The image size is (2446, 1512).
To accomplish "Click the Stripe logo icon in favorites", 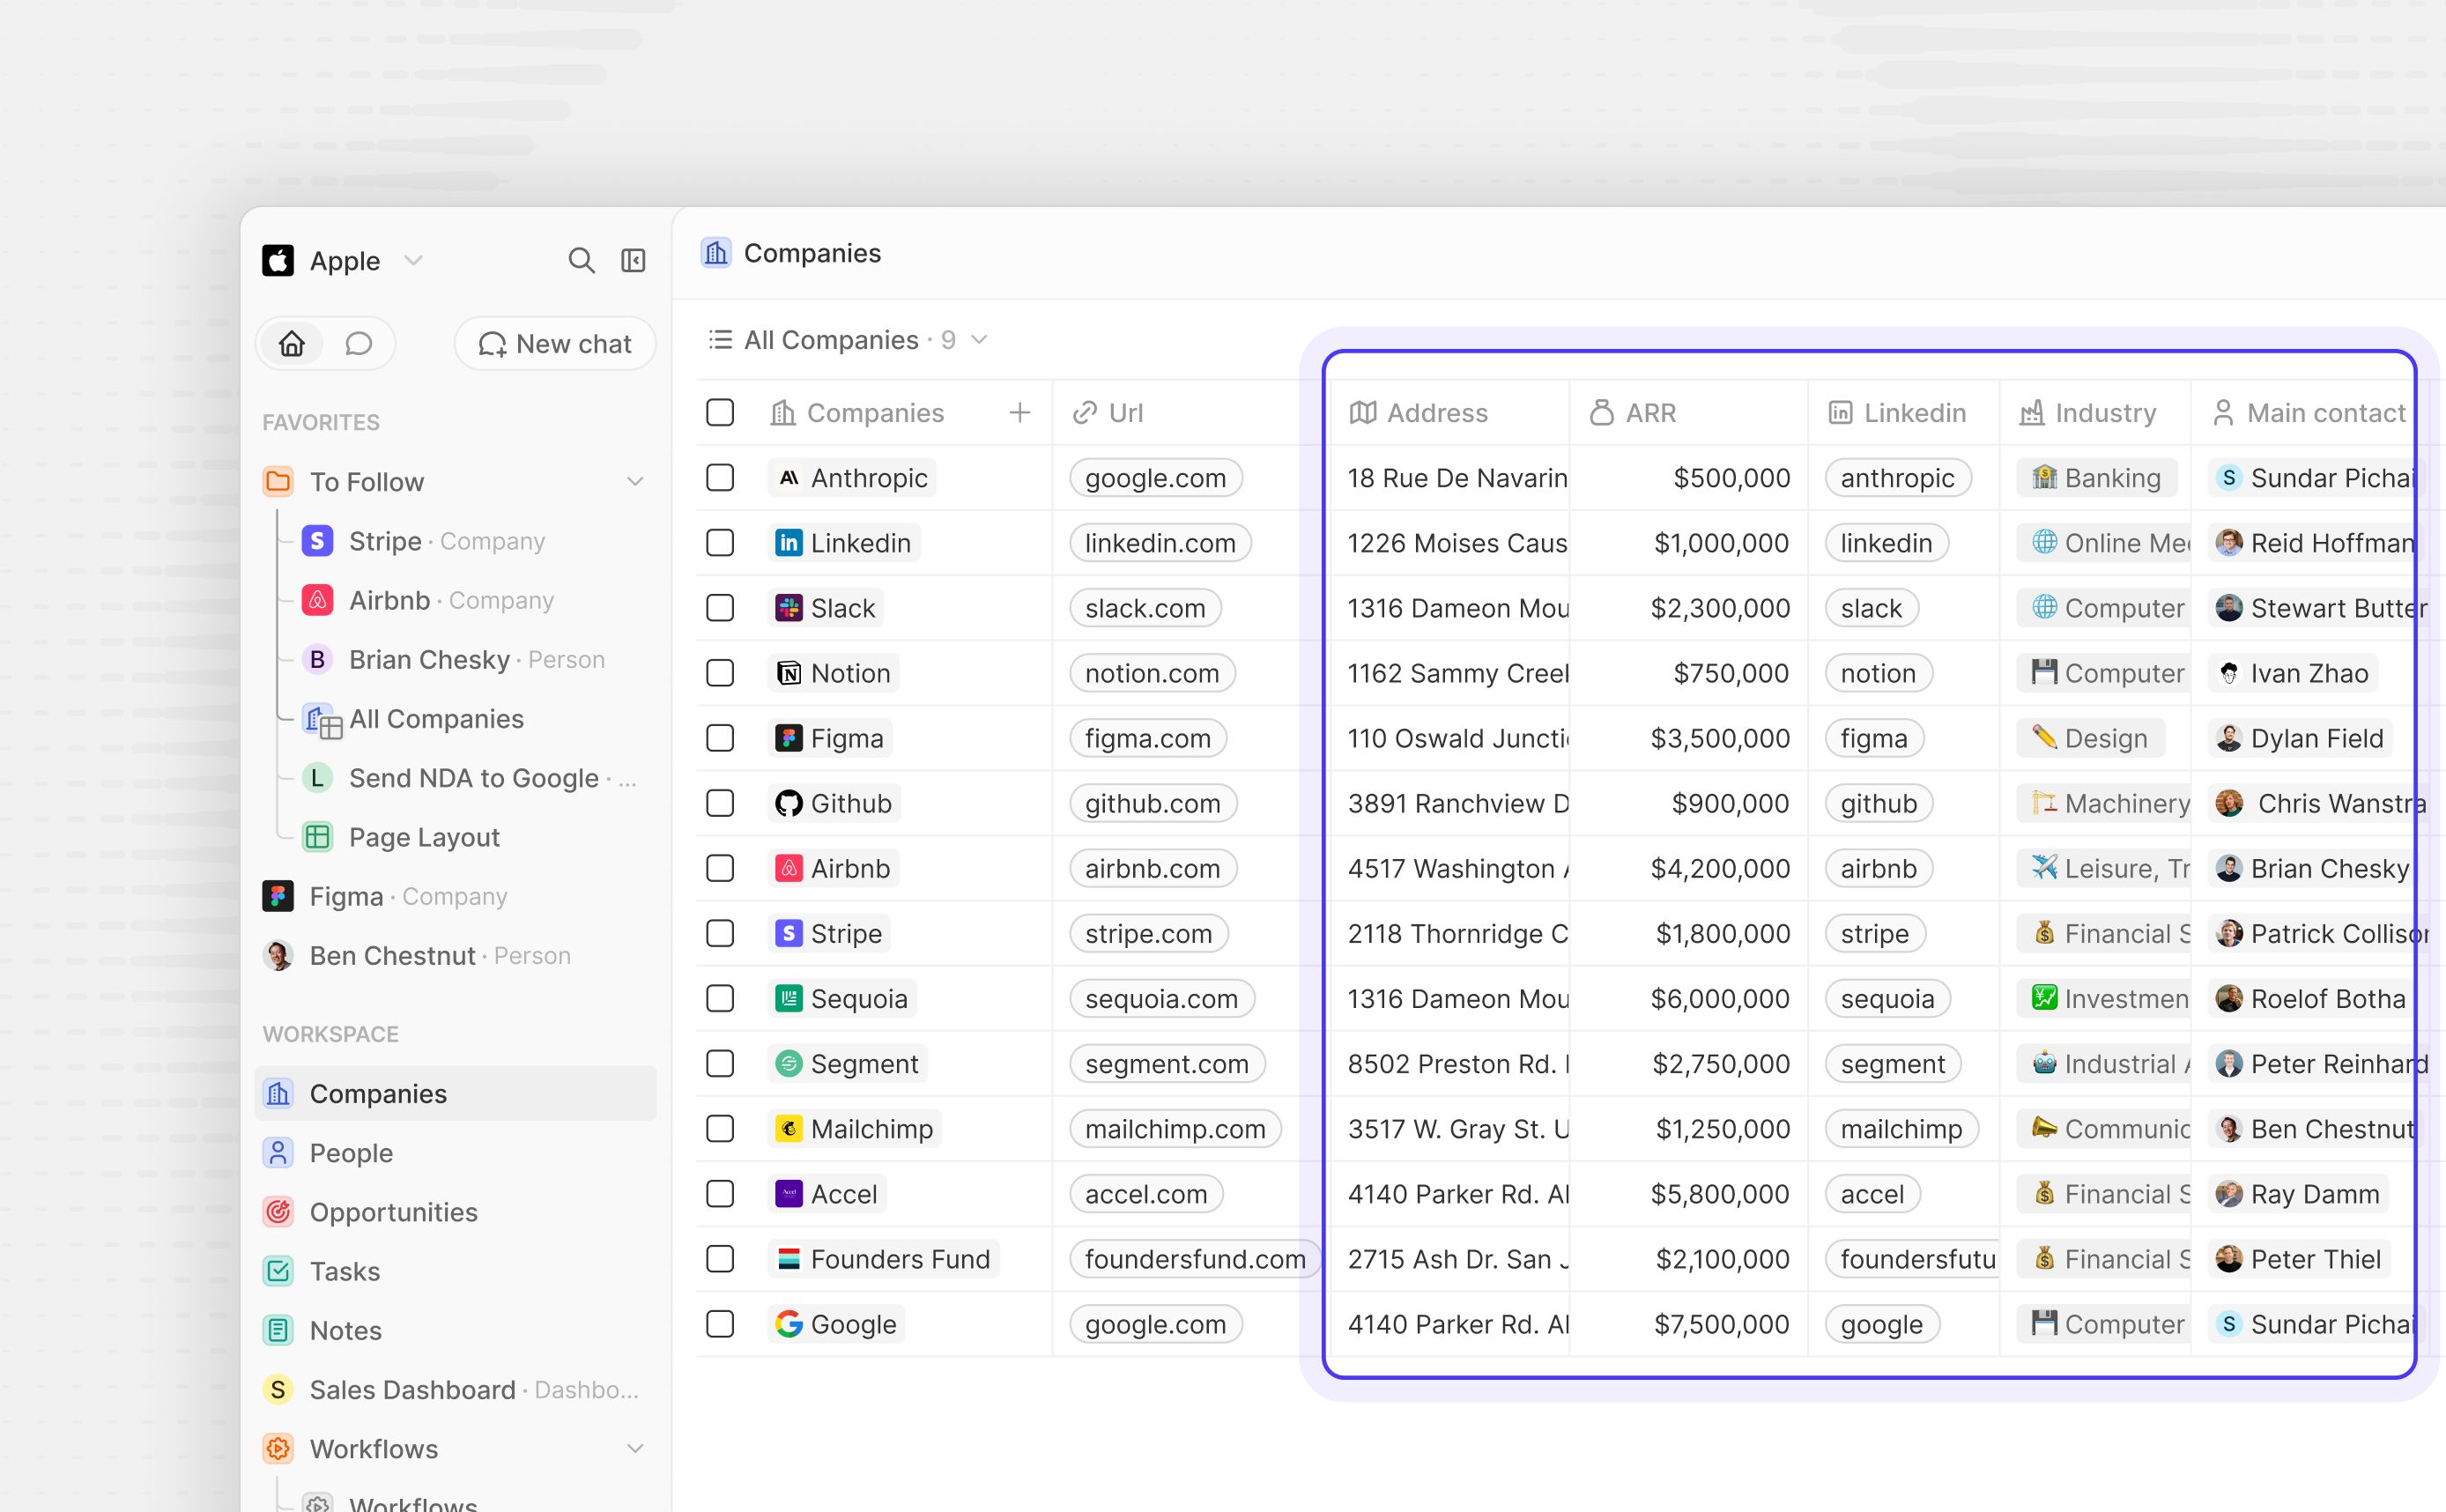I will click(x=318, y=541).
